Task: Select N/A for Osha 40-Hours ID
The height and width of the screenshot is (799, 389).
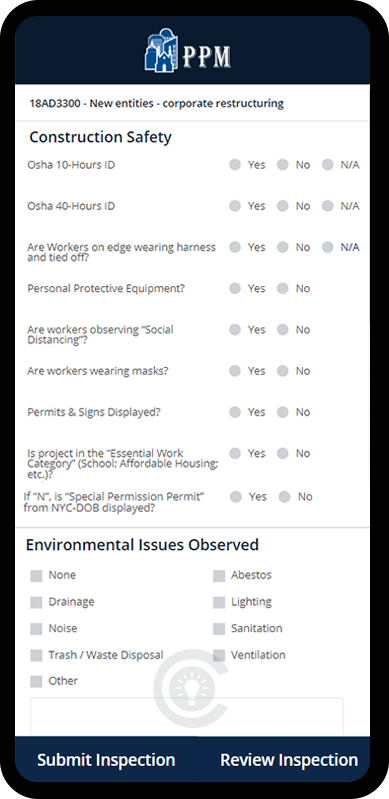Action: 328,206
